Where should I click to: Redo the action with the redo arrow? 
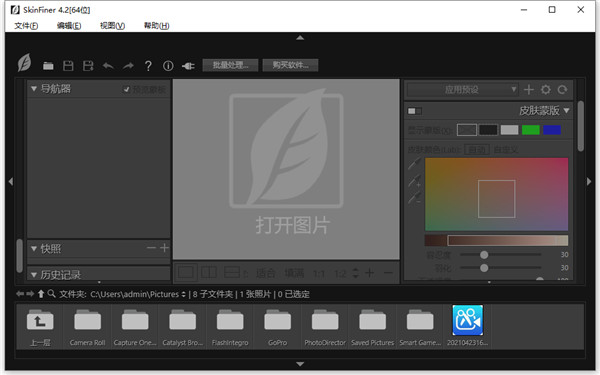[x=128, y=66]
